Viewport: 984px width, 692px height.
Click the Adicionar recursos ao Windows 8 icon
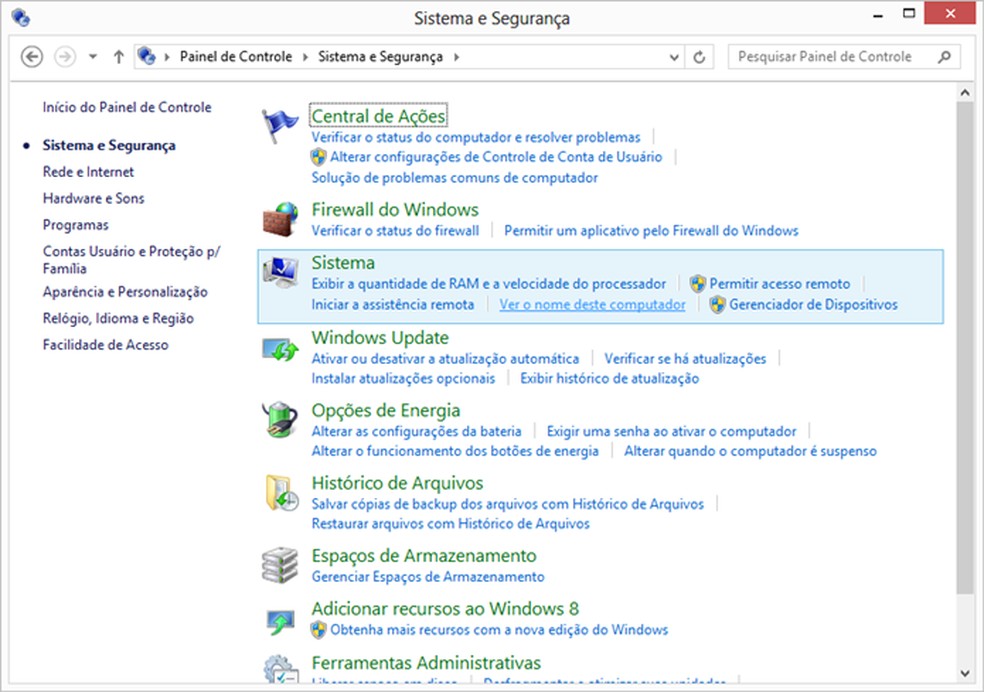[x=280, y=621]
